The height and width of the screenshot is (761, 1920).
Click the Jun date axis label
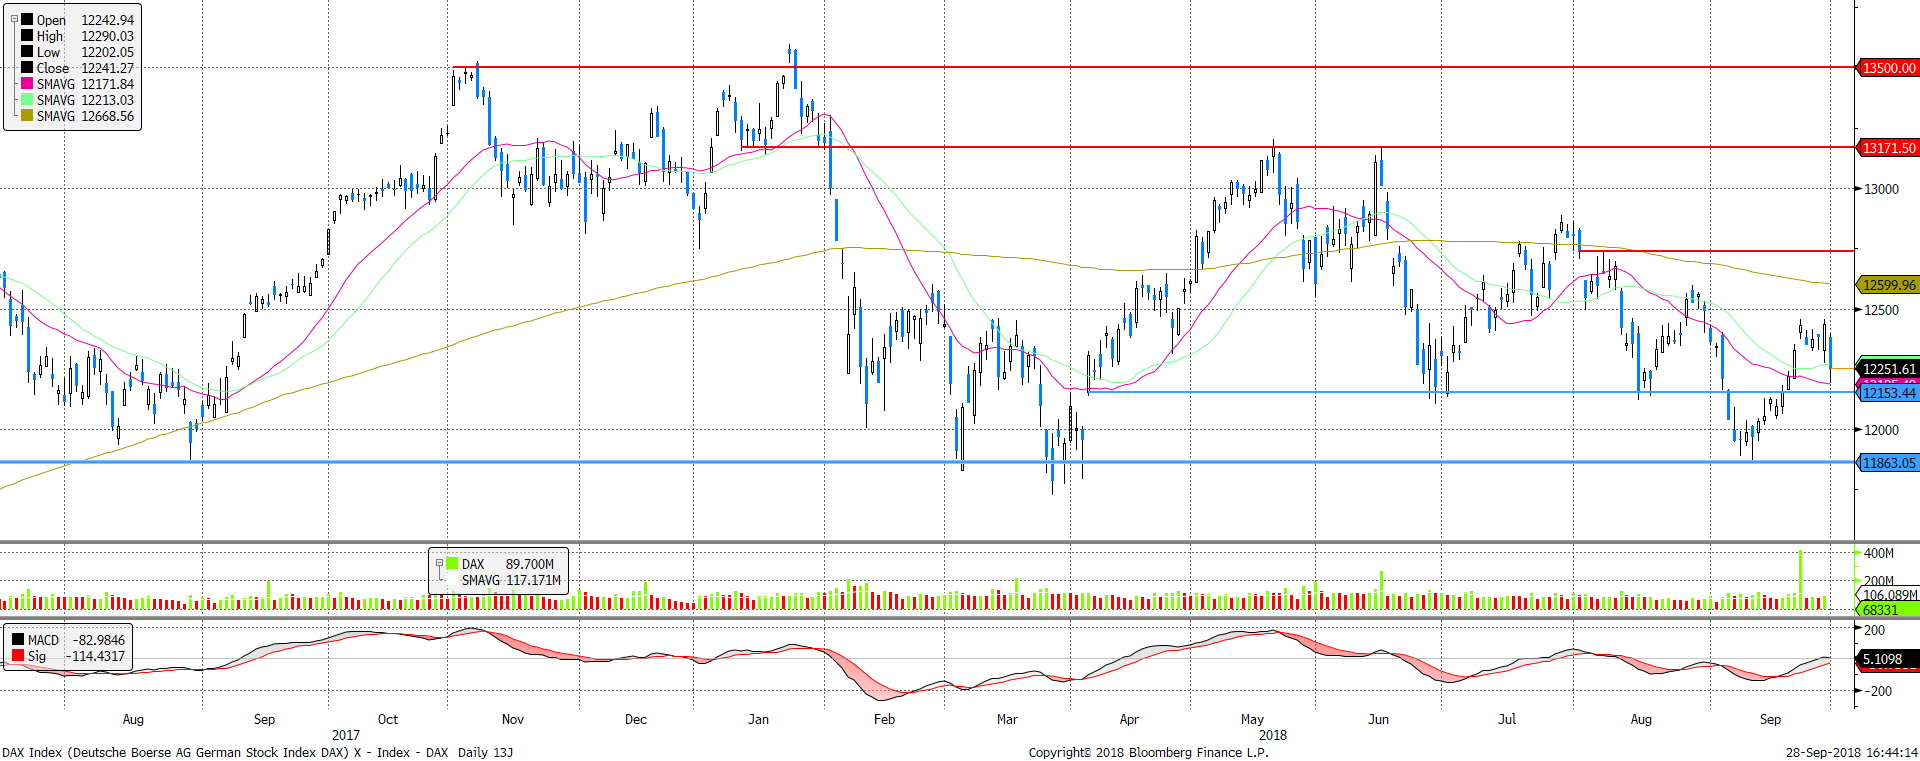[x=1378, y=719]
